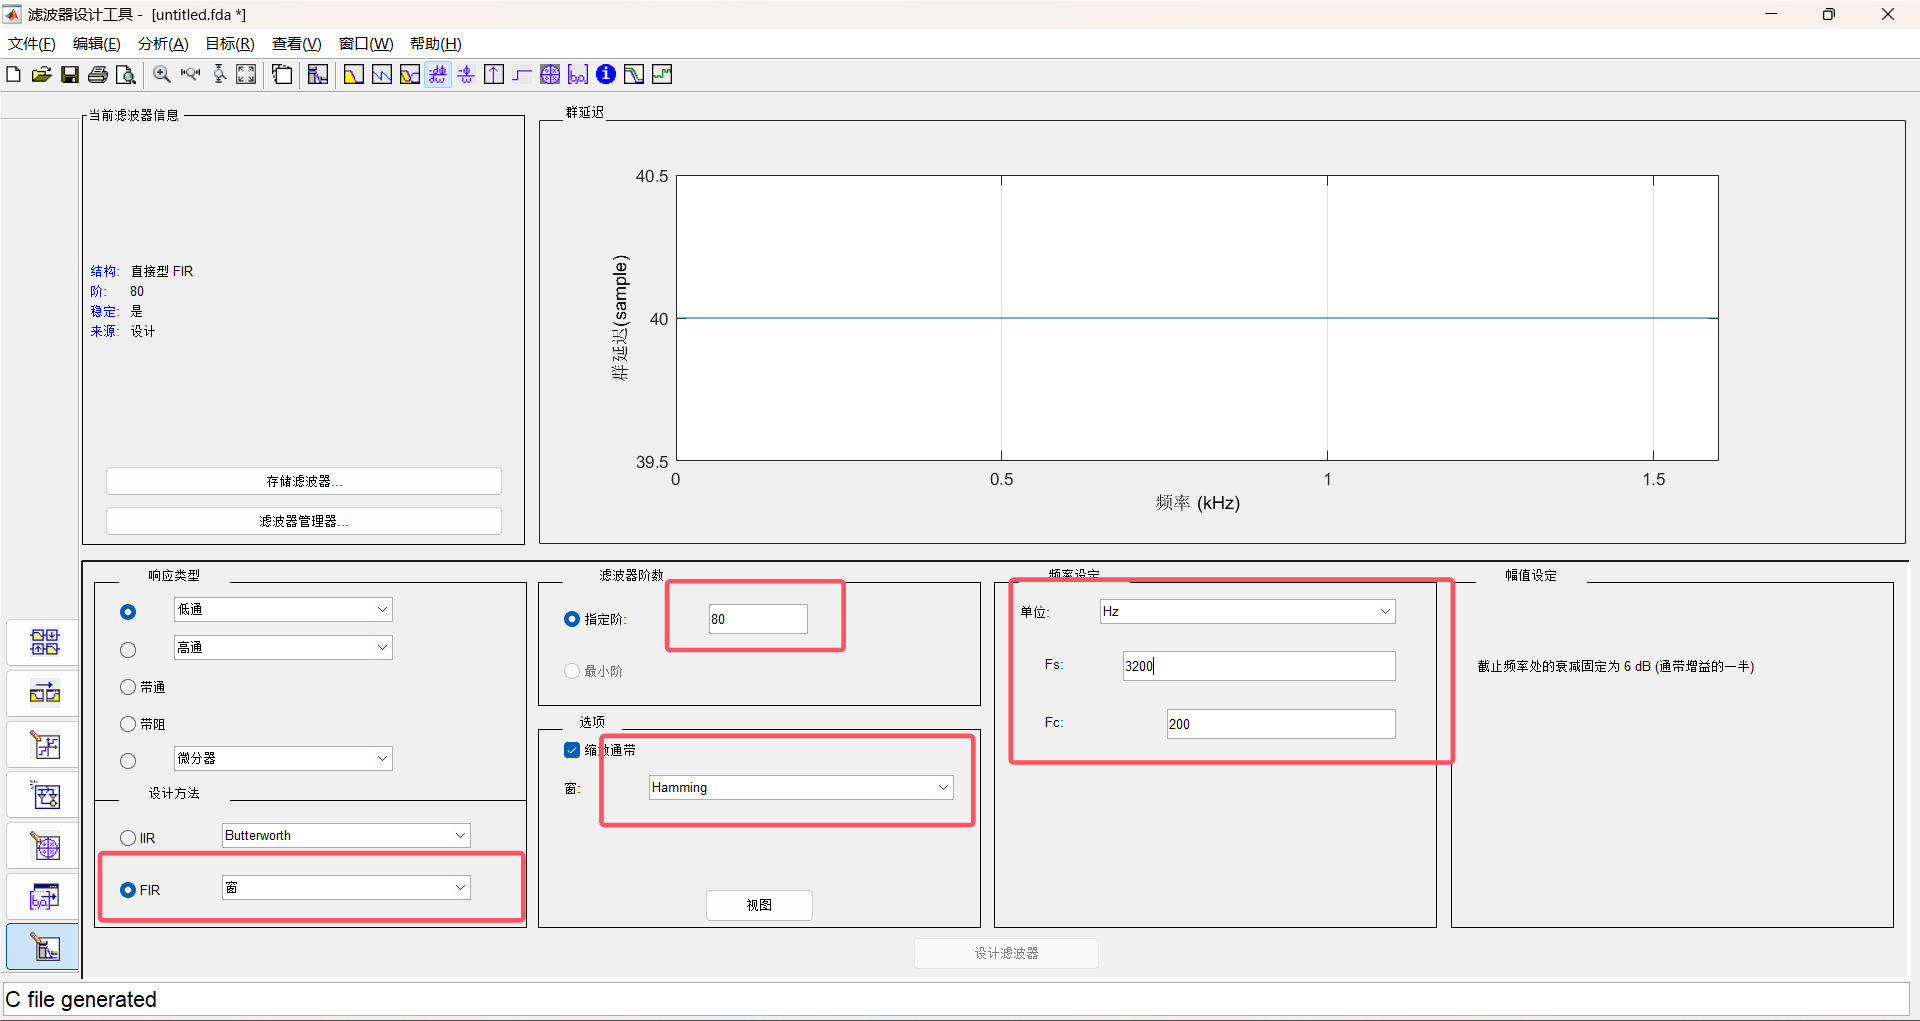Select the Zoom X-axis tool
The width and height of the screenshot is (1920, 1021).
pyautogui.click(x=190, y=74)
